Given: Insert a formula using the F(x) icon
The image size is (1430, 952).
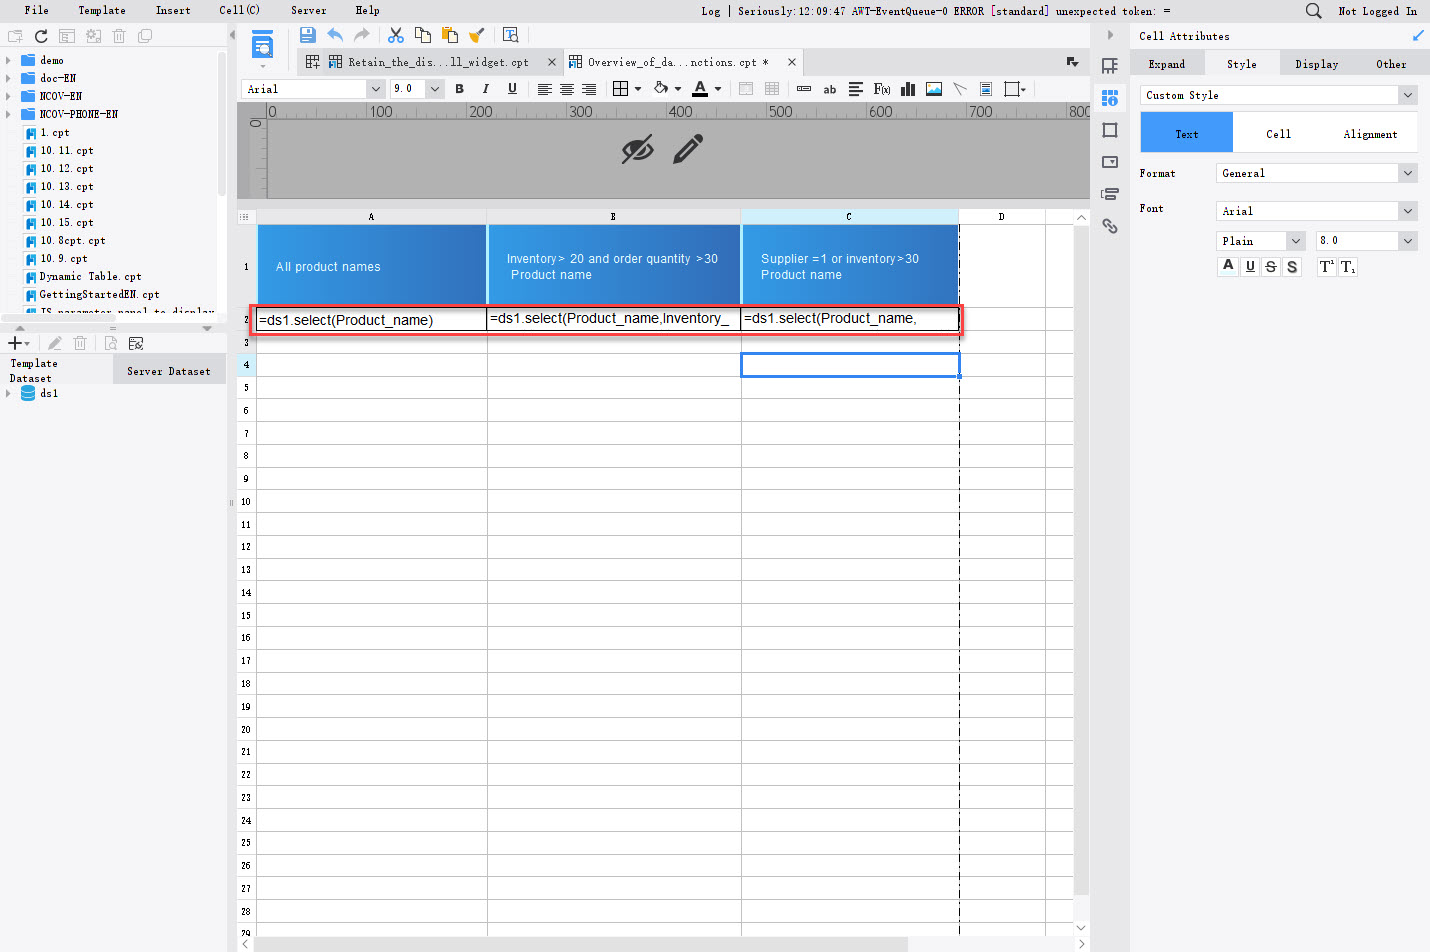Looking at the screenshot, I should pos(881,89).
